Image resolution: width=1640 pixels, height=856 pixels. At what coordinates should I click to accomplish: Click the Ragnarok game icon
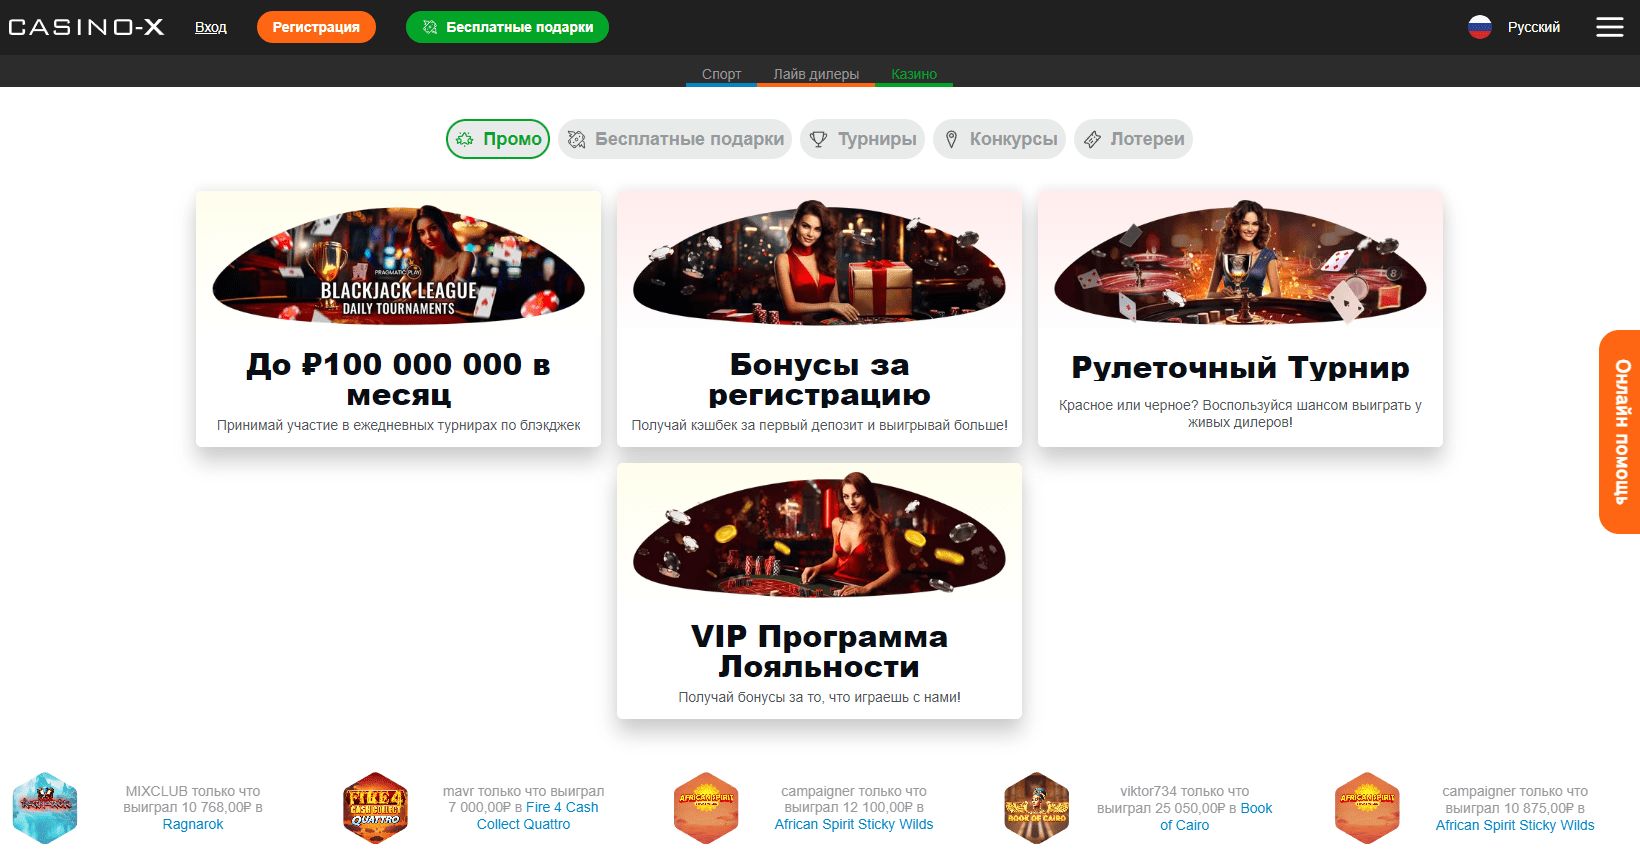(45, 808)
